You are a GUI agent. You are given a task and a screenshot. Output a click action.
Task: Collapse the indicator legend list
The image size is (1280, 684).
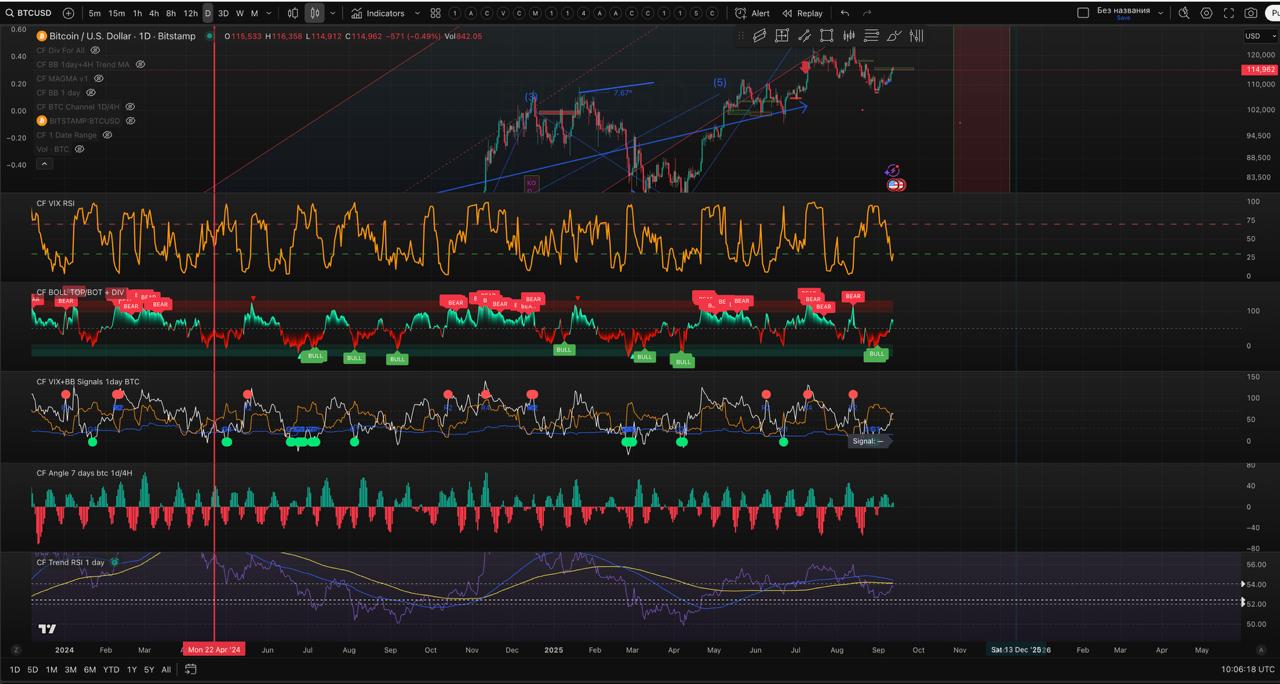pos(44,163)
